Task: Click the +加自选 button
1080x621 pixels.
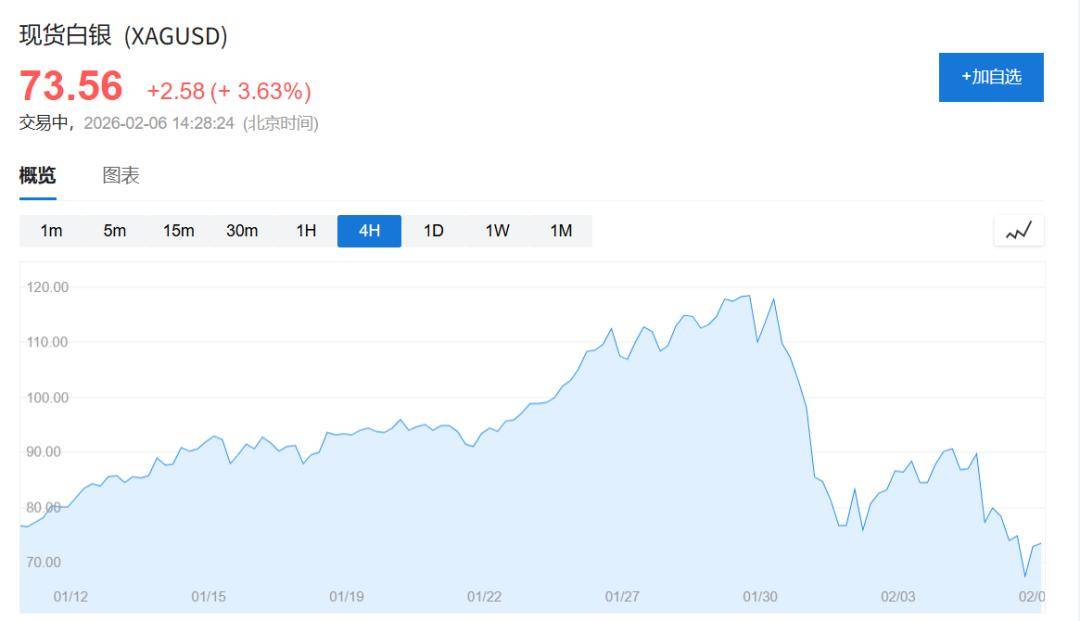Action: coord(990,77)
